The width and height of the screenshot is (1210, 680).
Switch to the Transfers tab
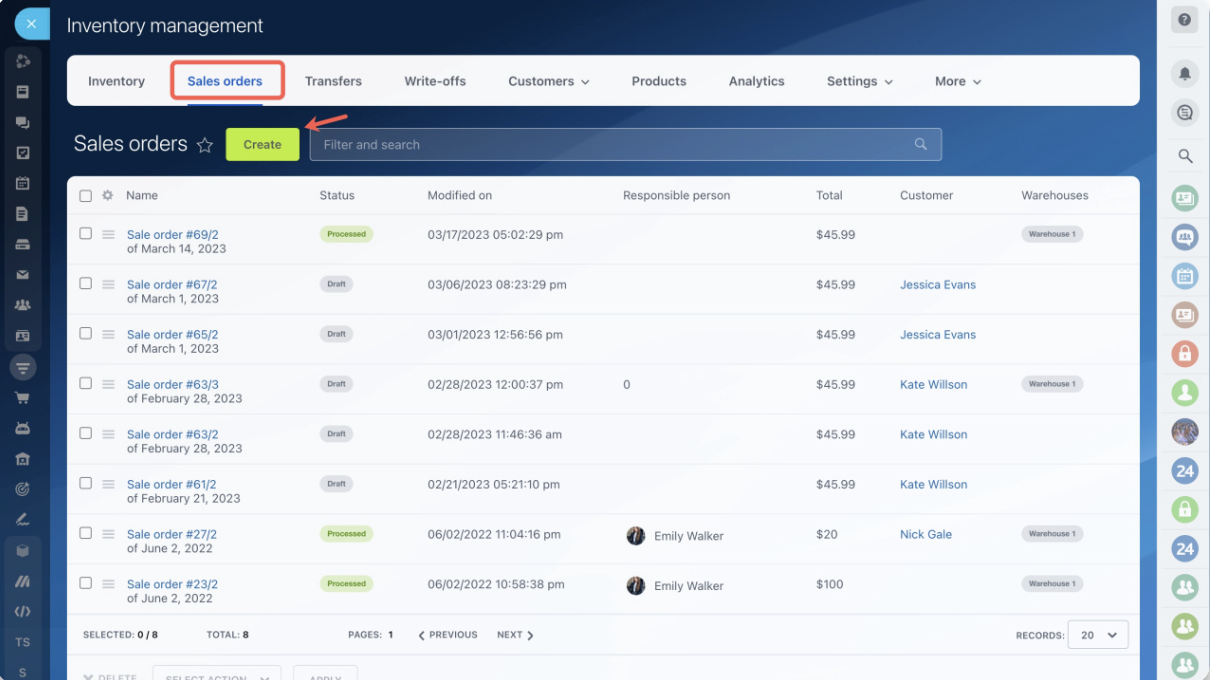pos(333,81)
